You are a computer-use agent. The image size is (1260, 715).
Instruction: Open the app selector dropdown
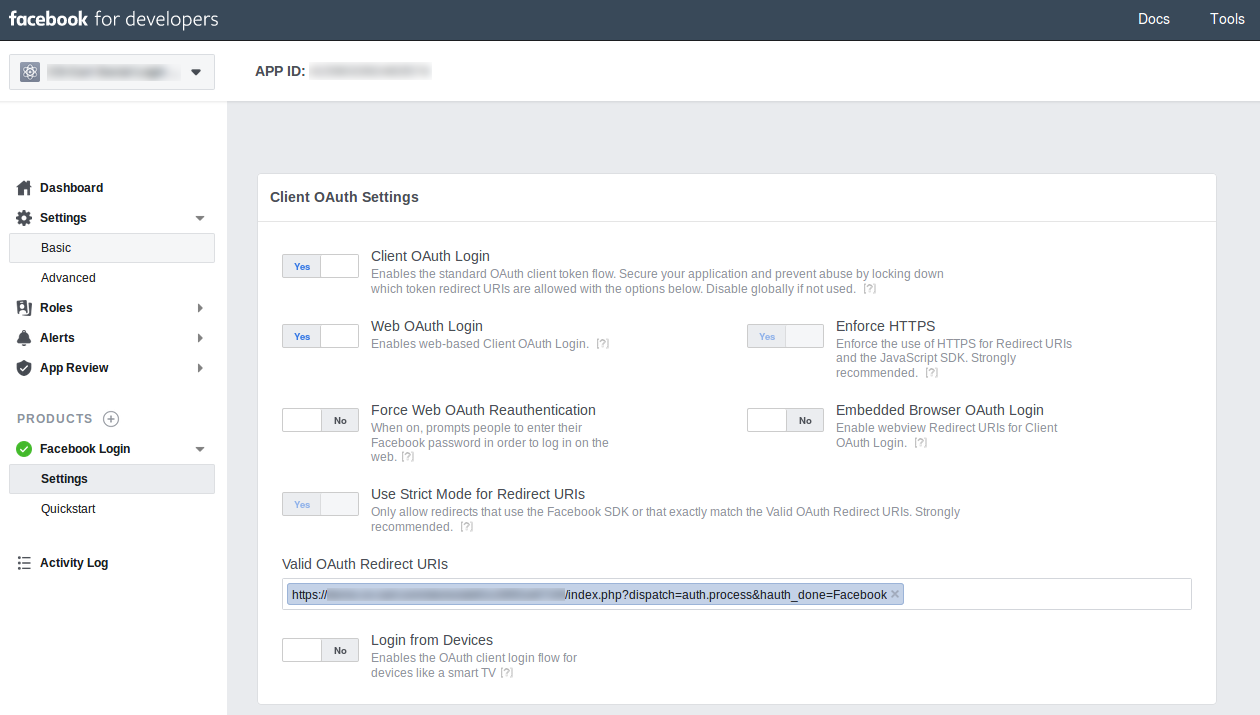[112, 72]
